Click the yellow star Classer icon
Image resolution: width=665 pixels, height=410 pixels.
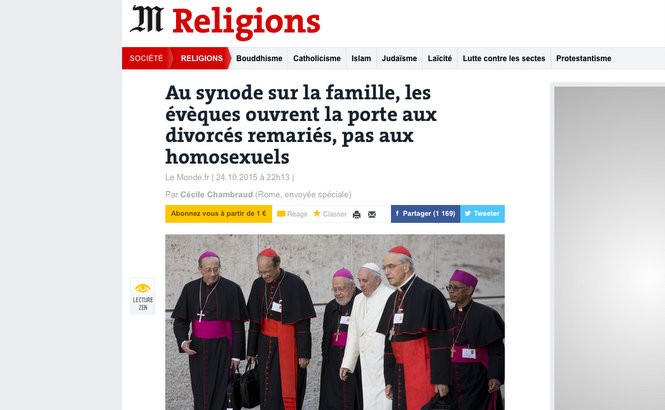tap(317, 213)
